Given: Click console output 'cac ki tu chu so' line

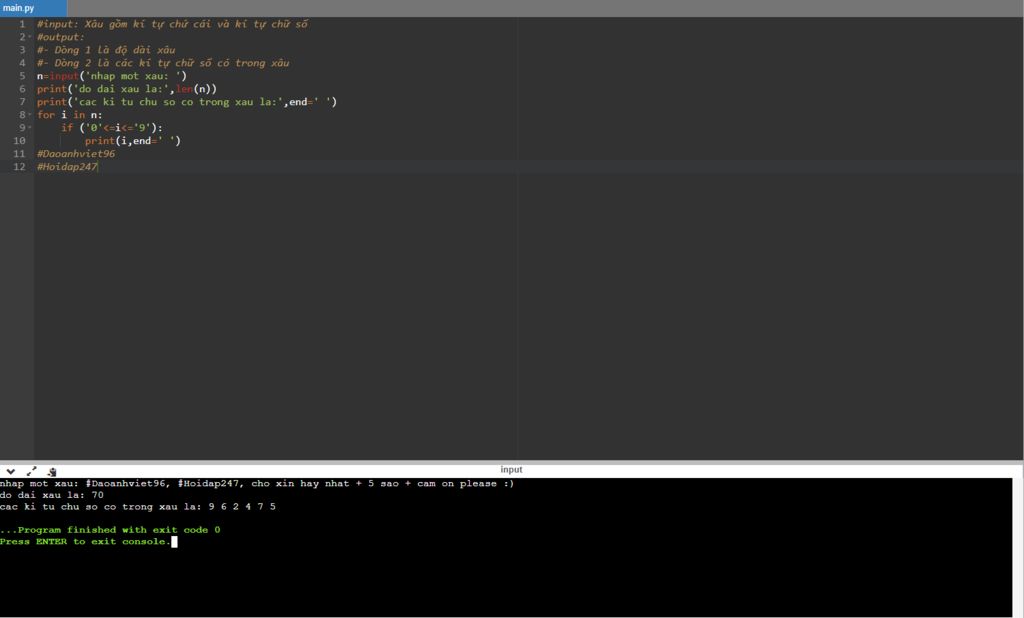Looking at the screenshot, I should click(138, 507).
